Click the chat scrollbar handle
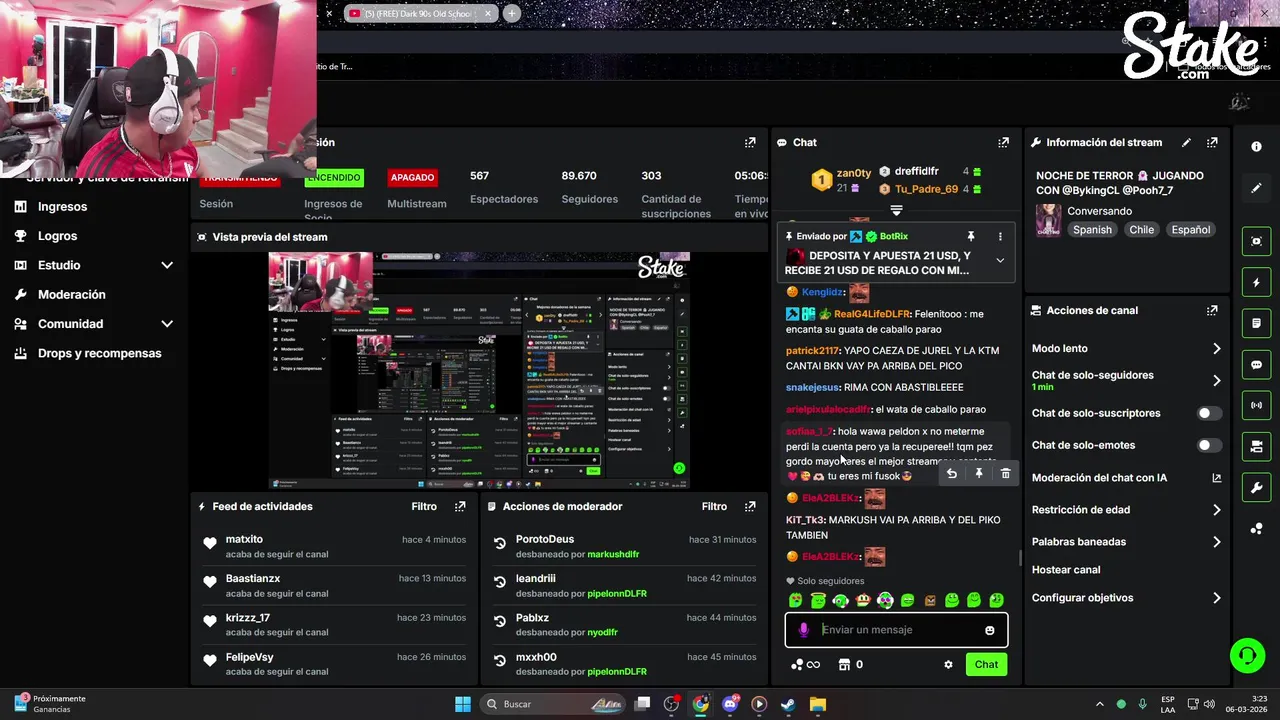 1019,558
